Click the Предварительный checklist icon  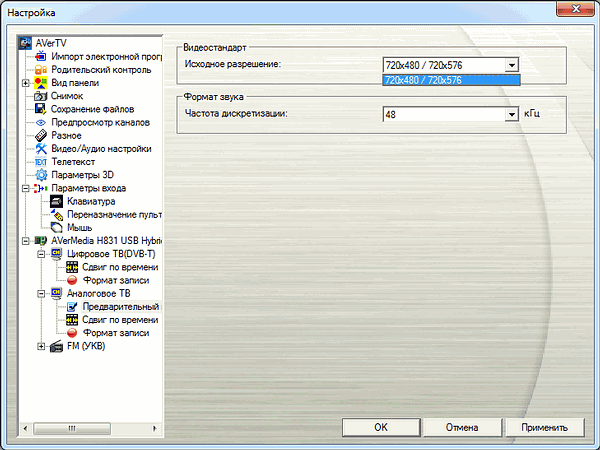click(72, 307)
